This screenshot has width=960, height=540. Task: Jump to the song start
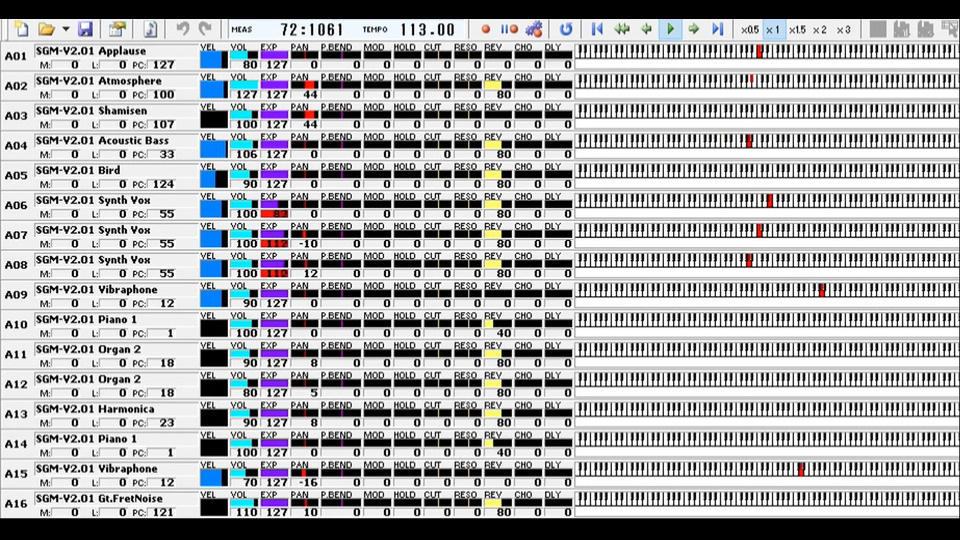597,29
